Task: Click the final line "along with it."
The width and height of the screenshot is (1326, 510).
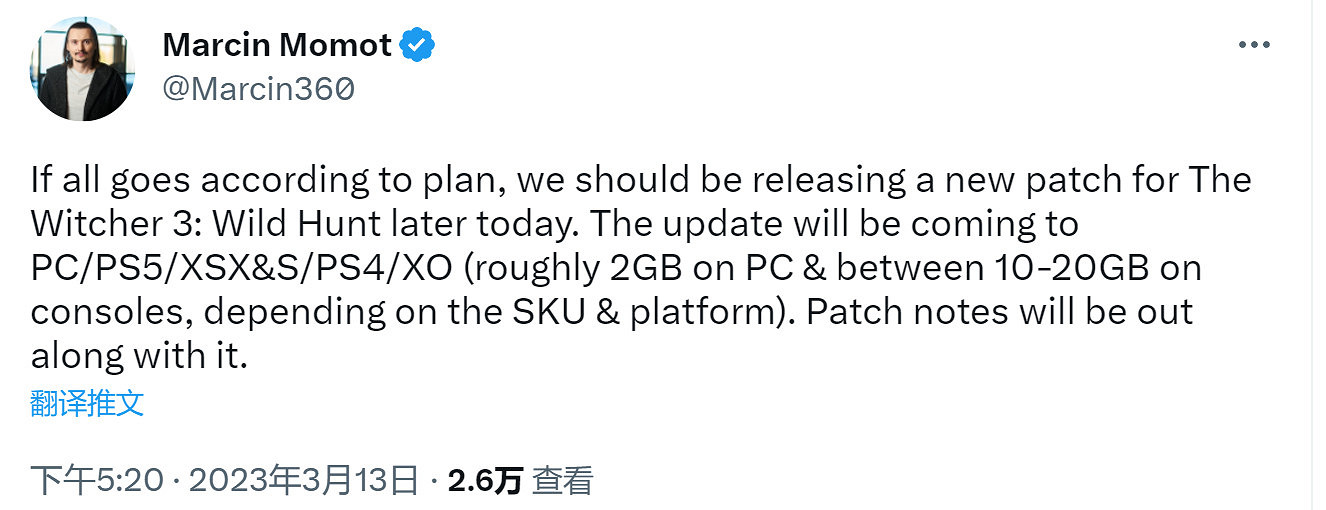Action: click(x=138, y=356)
